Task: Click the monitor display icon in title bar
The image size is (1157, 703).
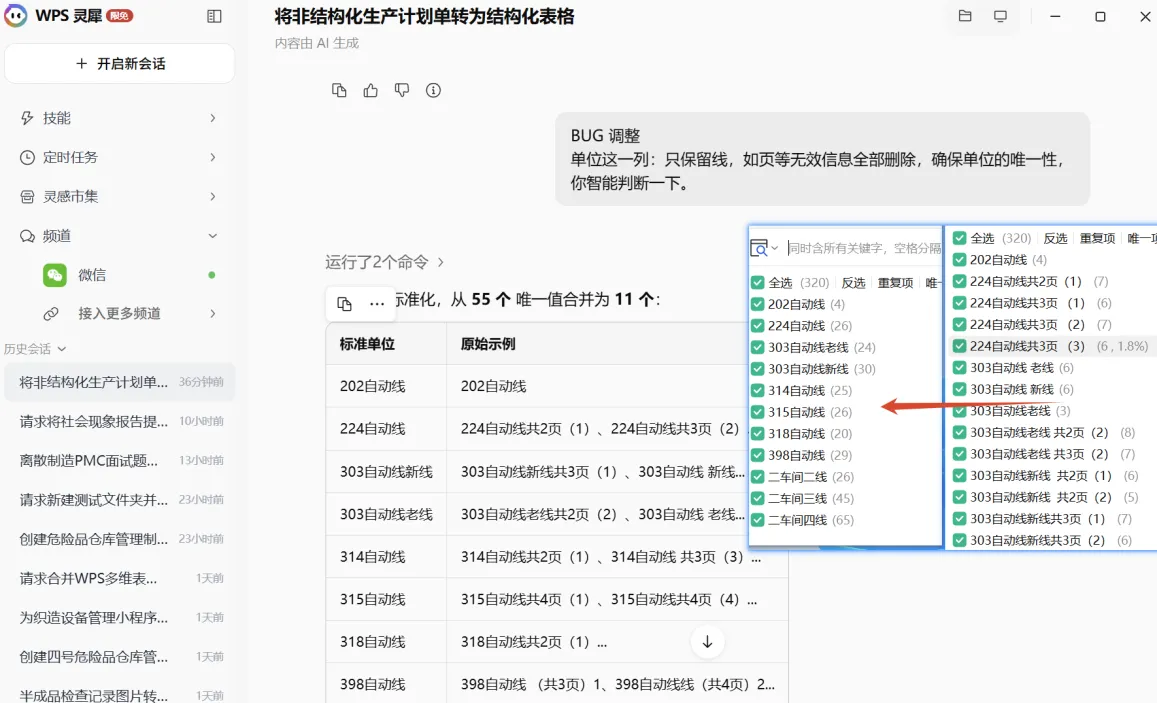Action: pos(1000,15)
